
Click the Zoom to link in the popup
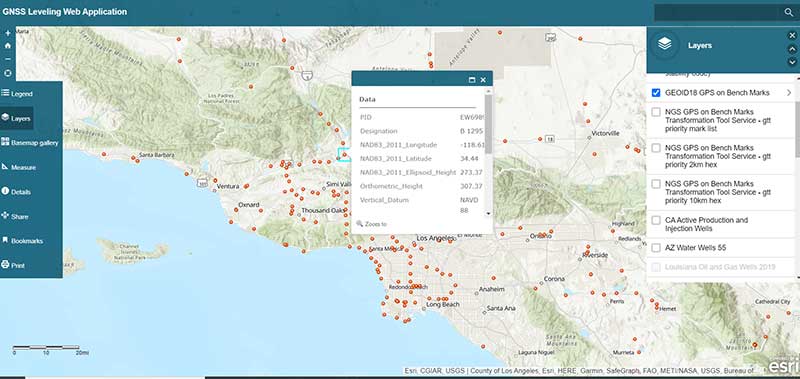tap(372, 224)
